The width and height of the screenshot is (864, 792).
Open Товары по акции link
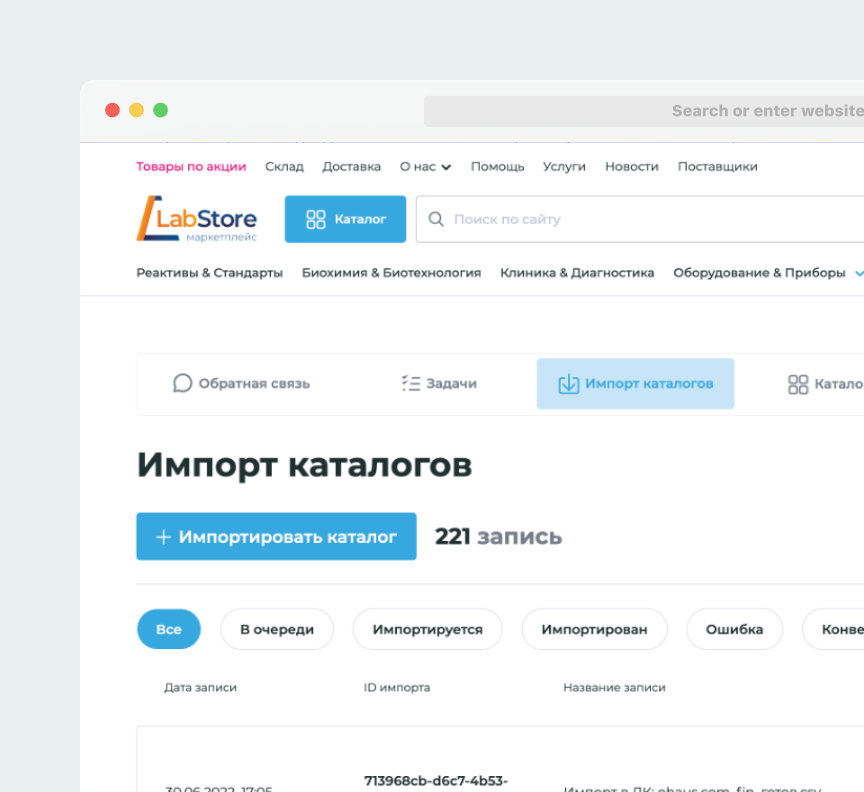point(191,167)
